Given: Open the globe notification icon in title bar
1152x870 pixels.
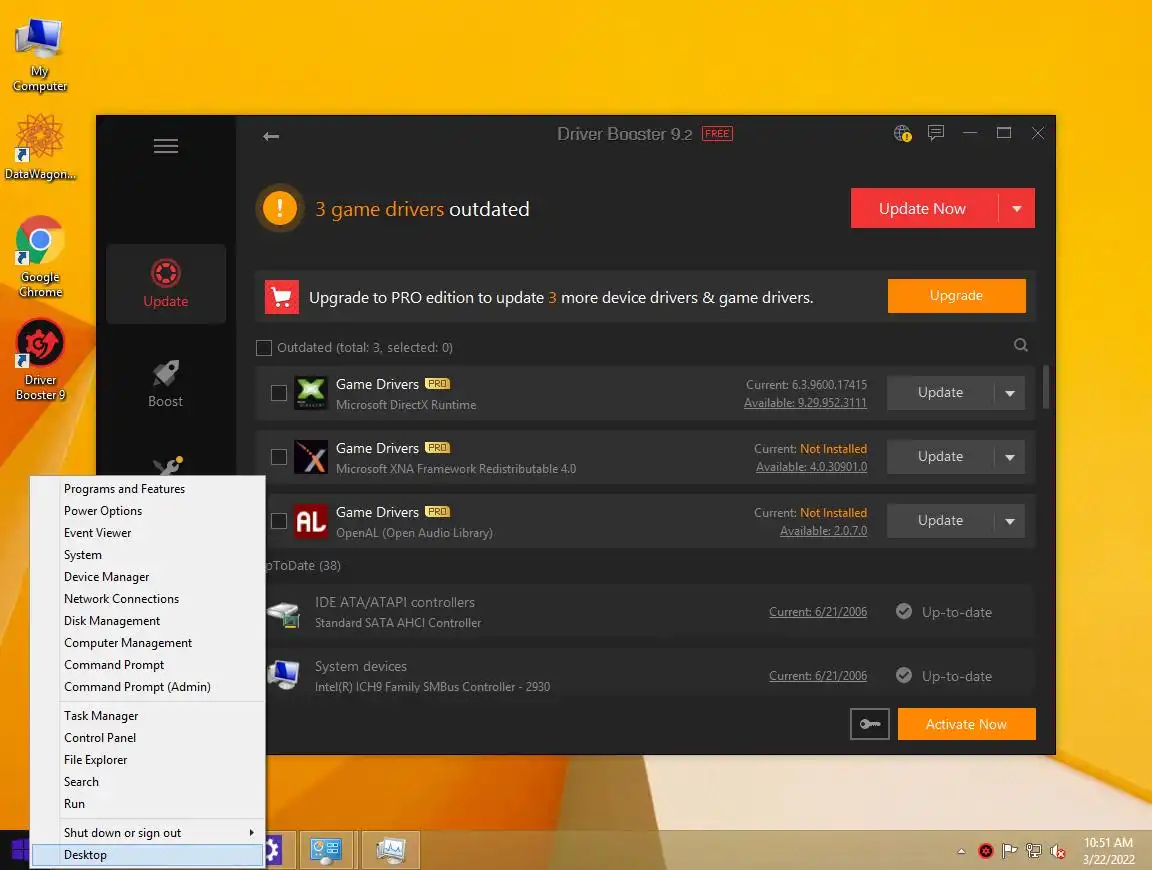Looking at the screenshot, I should tap(902, 133).
